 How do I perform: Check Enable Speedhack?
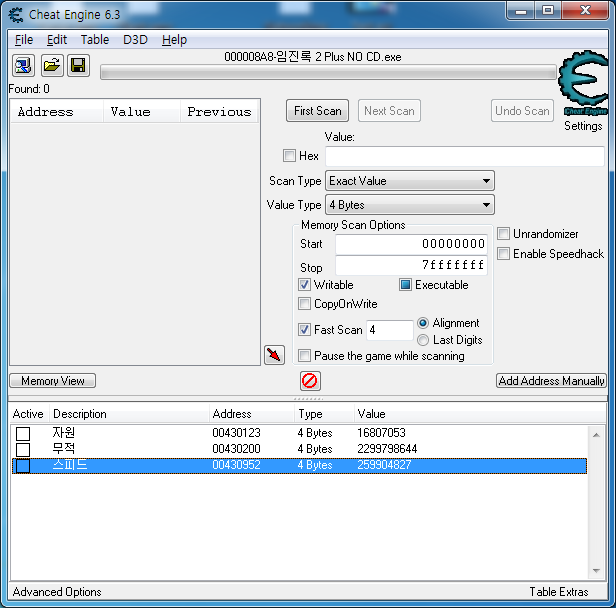point(503,254)
